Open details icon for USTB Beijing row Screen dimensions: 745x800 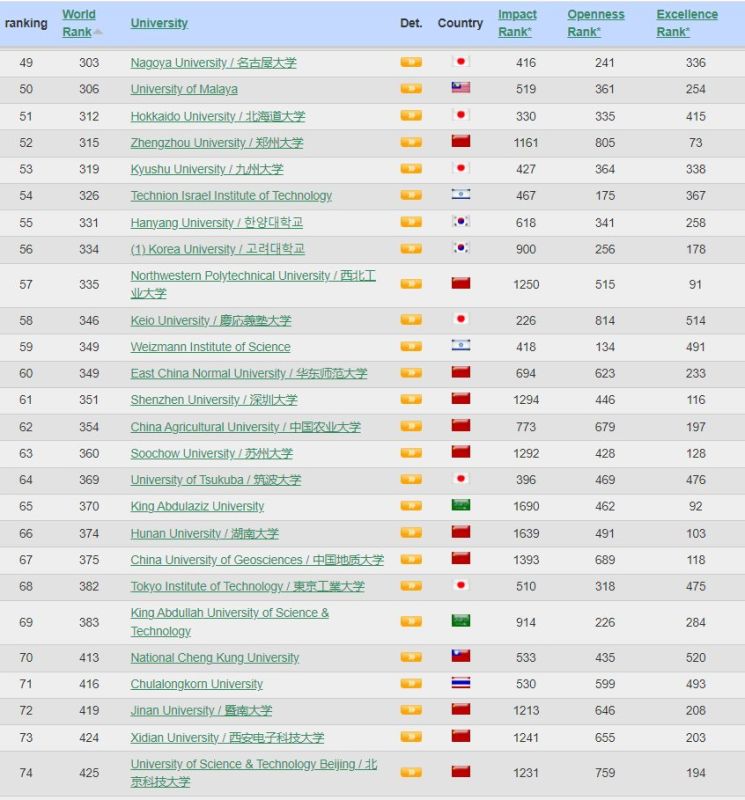coord(411,772)
